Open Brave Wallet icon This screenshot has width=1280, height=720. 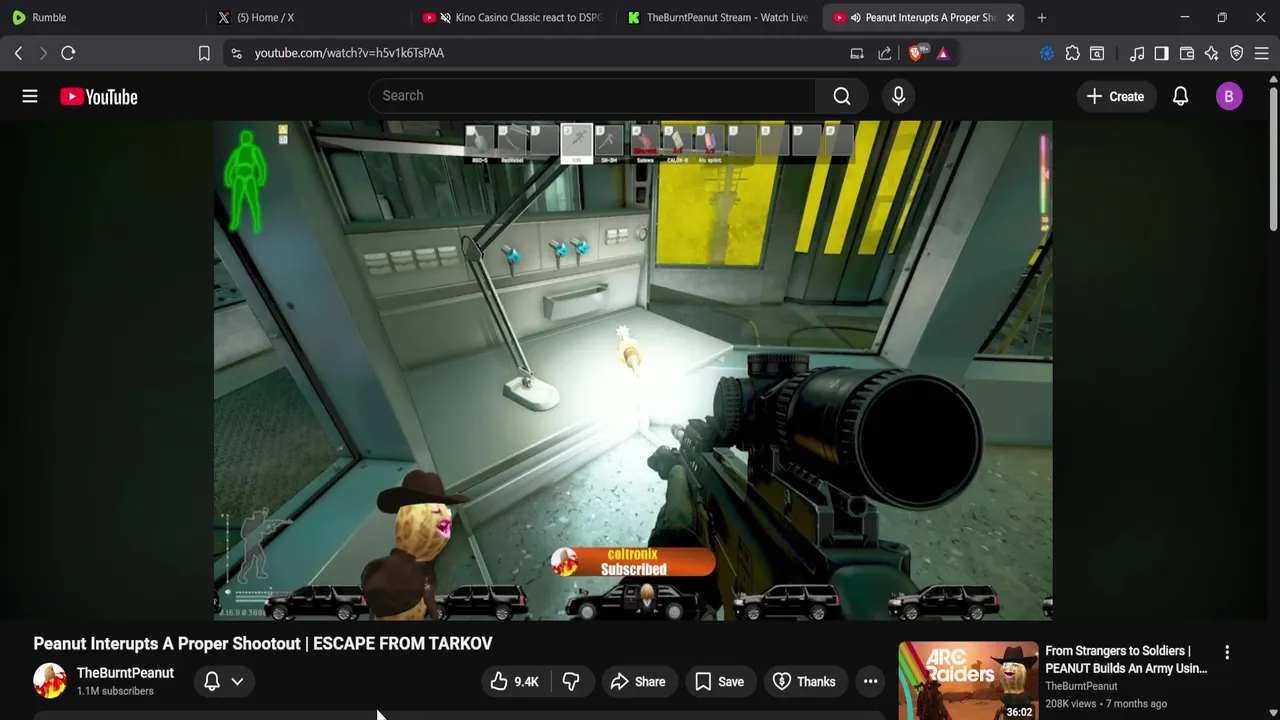[1187, 53]
